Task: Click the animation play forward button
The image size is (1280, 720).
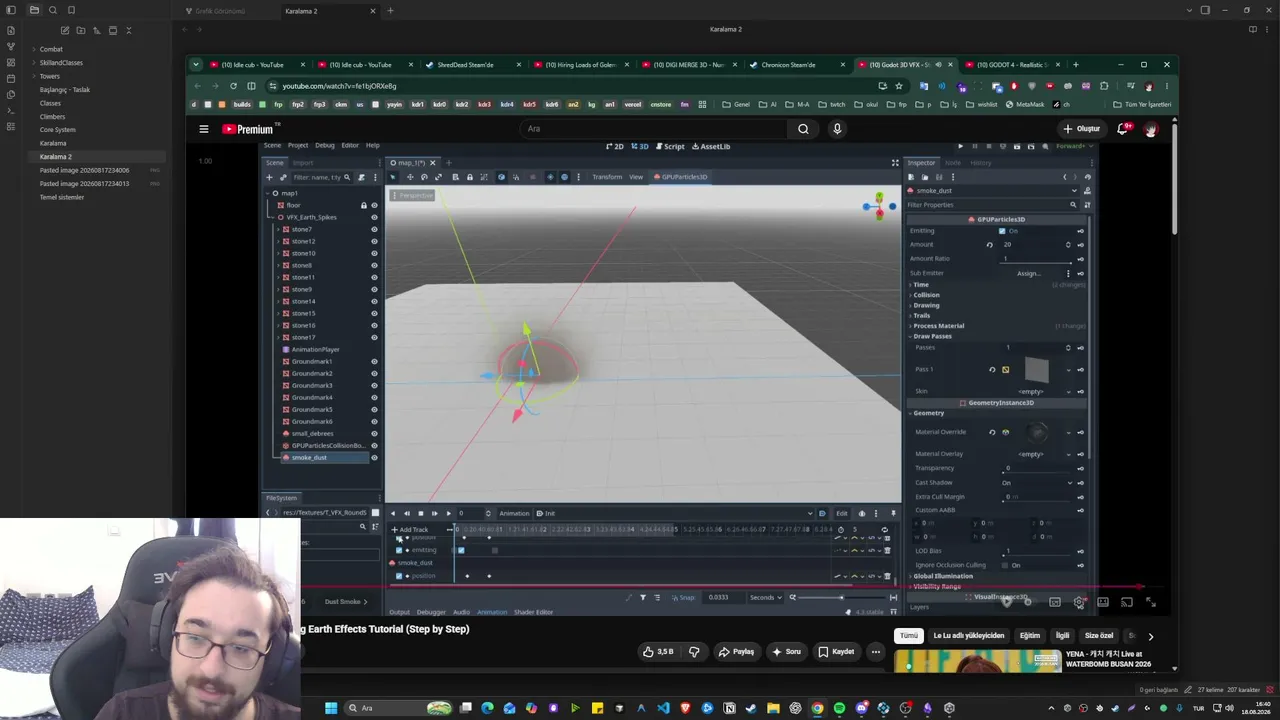Action: [448, 513]
